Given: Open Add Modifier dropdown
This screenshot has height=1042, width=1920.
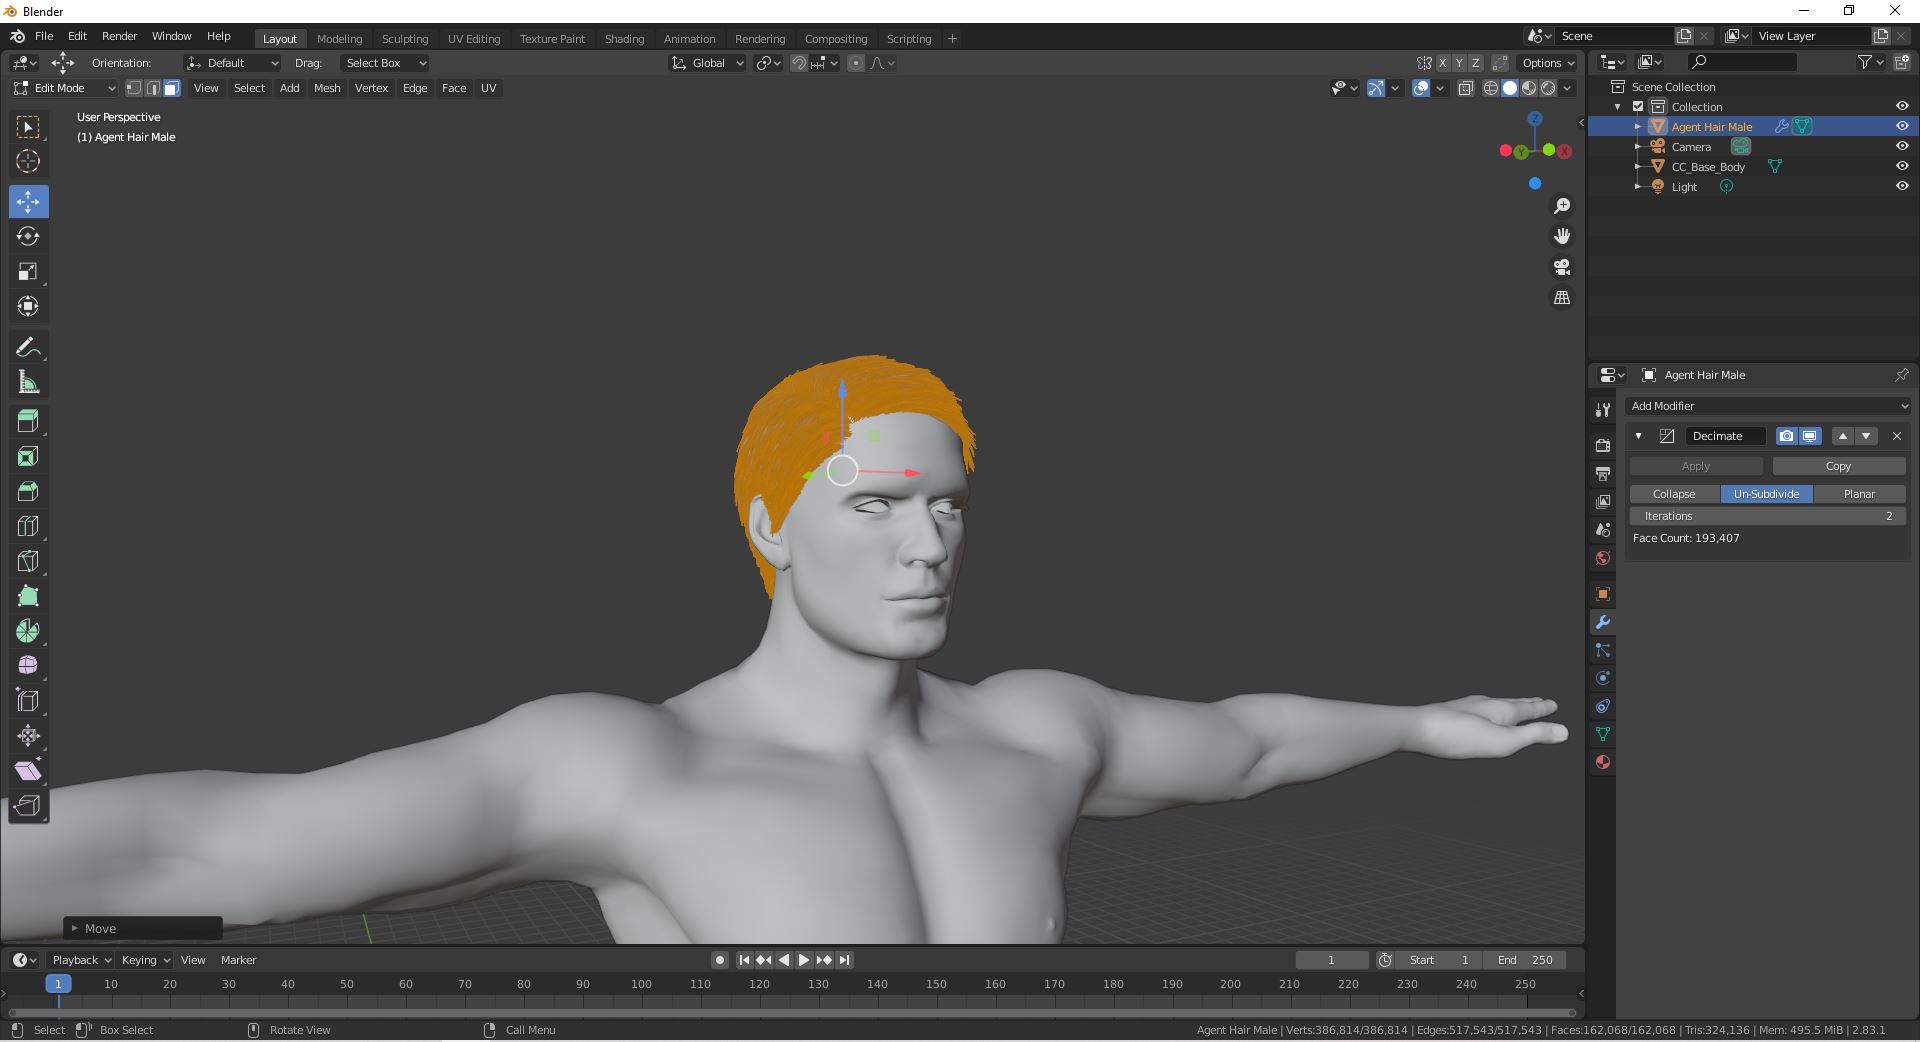Looking at the screenshot, I should (x=1769, y=406).
